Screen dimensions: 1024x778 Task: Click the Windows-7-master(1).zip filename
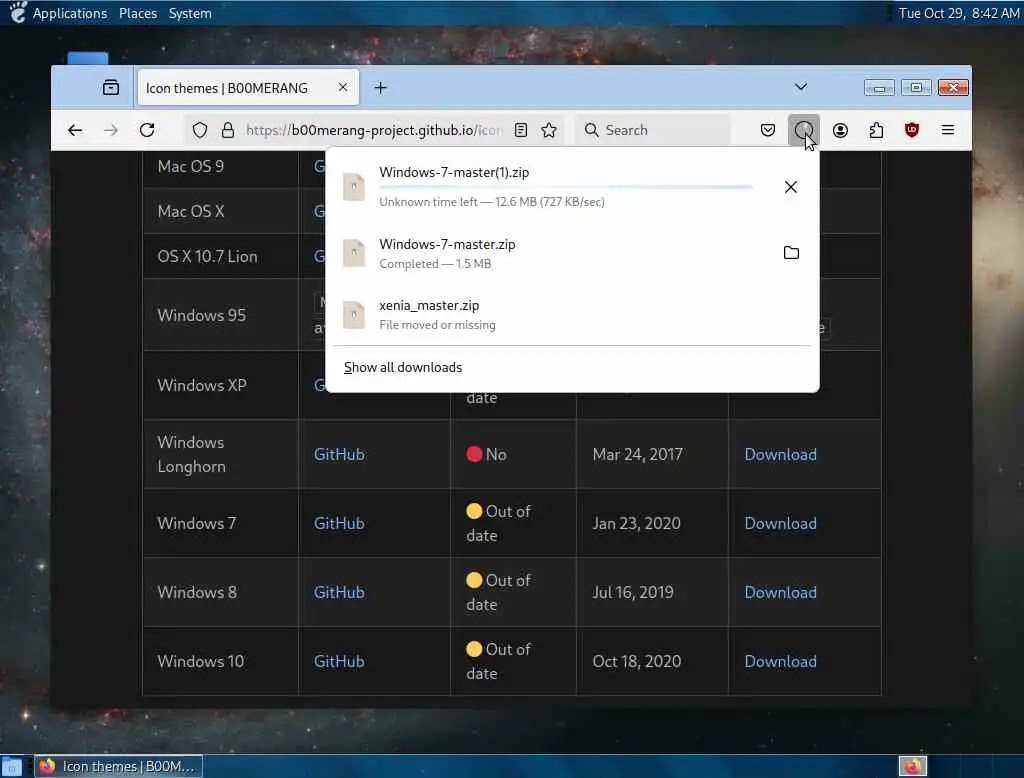pyautogui.click(x=454, y=172)
